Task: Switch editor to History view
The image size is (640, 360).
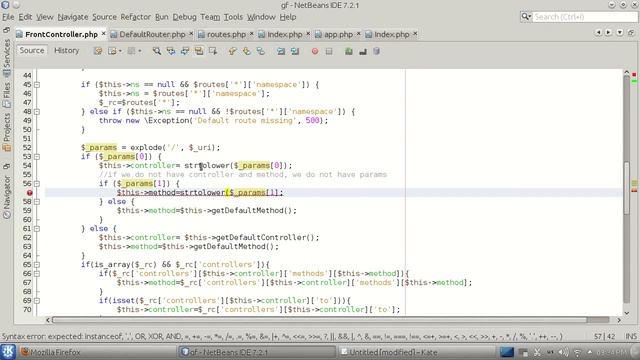Action: [x=67, y=50]
